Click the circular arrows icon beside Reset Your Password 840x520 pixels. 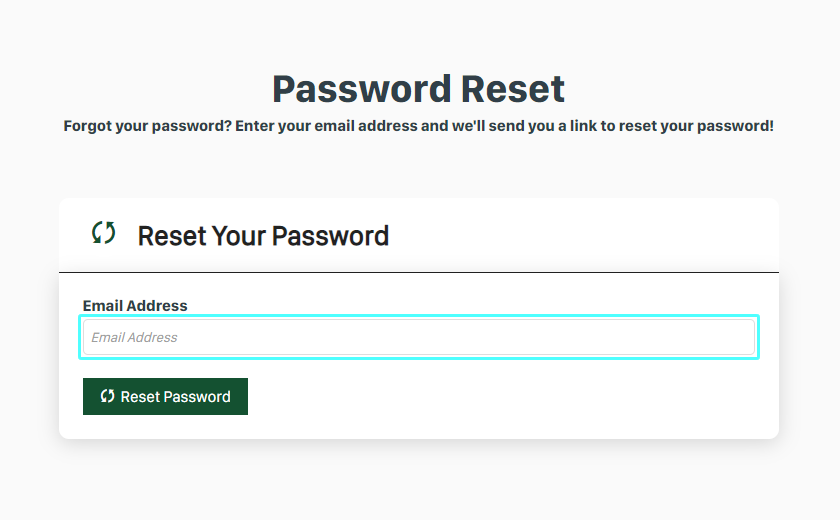pyautogui.click(x=103, y=233)
